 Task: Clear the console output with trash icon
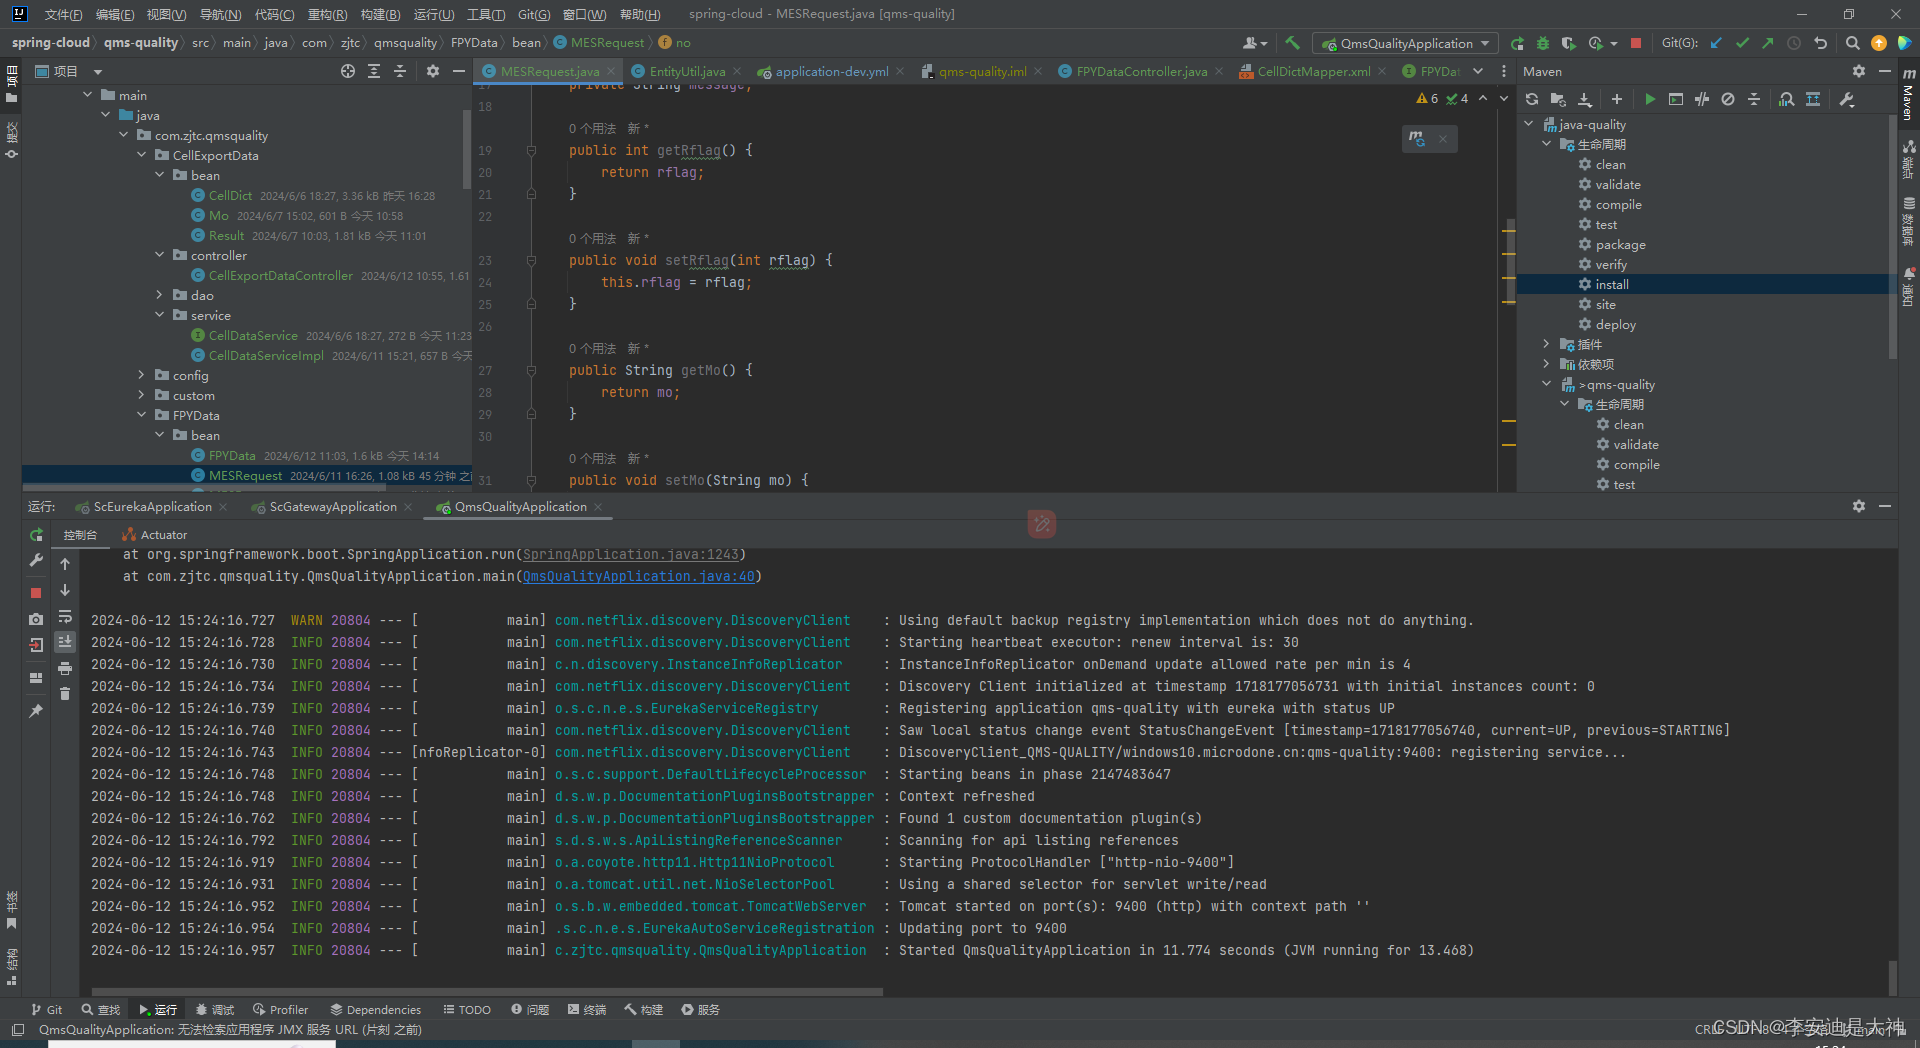point(65,694)
